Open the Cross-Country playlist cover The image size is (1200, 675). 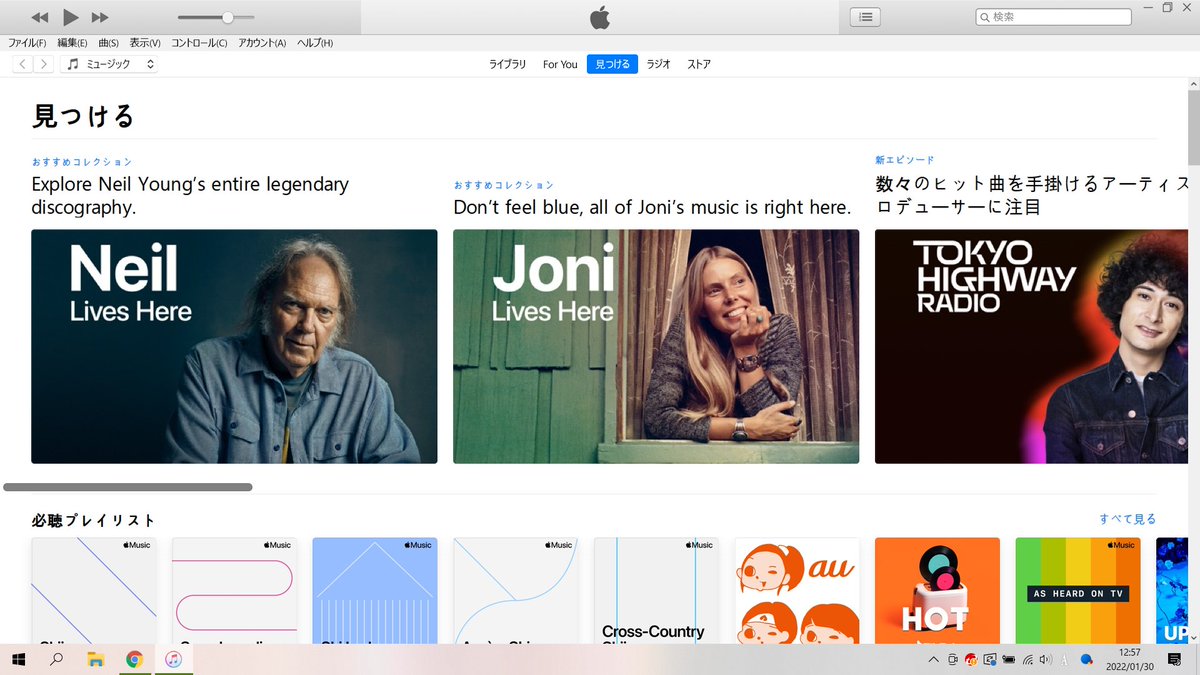(x=656, y=591)
